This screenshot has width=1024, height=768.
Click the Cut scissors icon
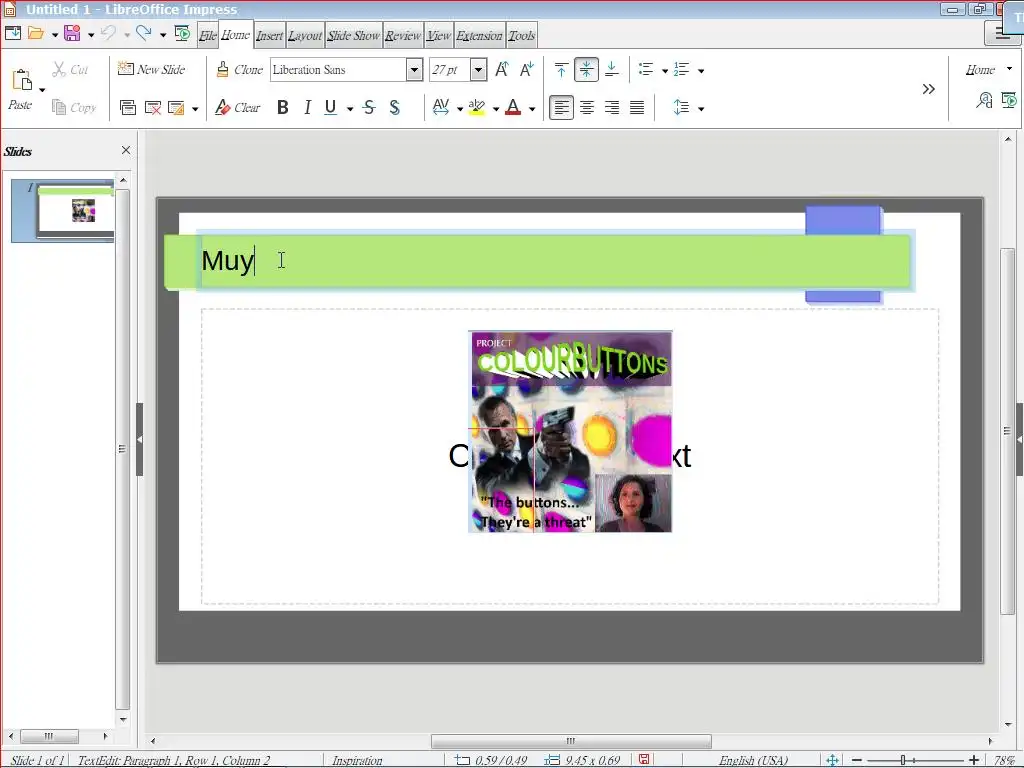[59, 69]
